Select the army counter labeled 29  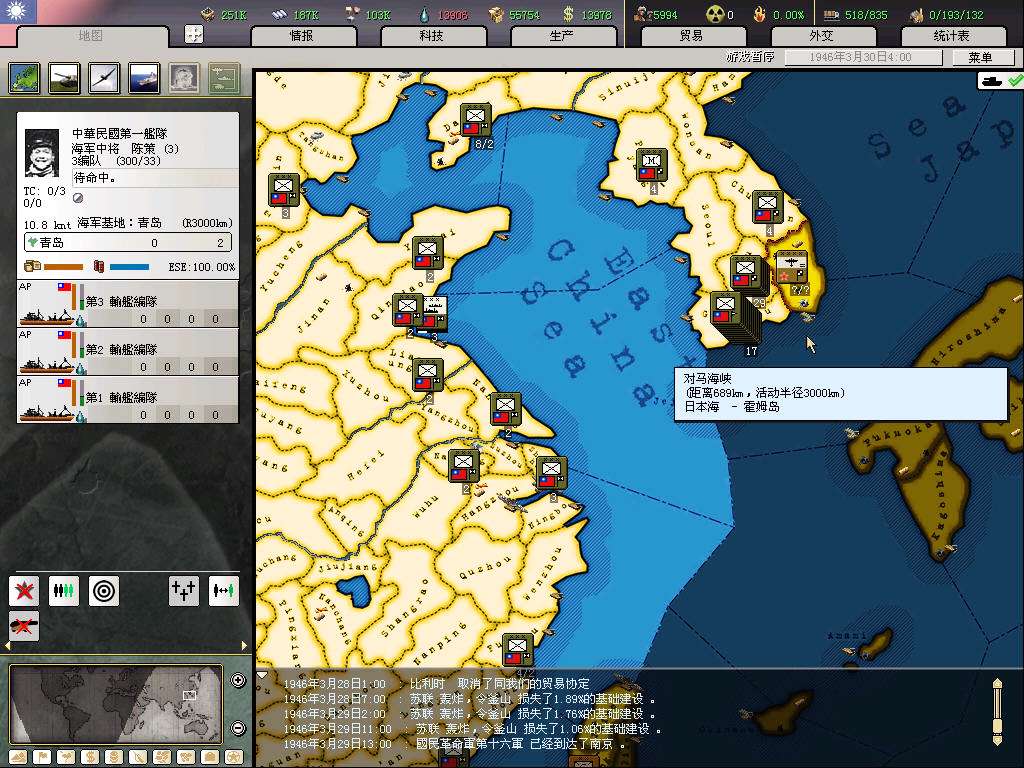coord(746,273)
